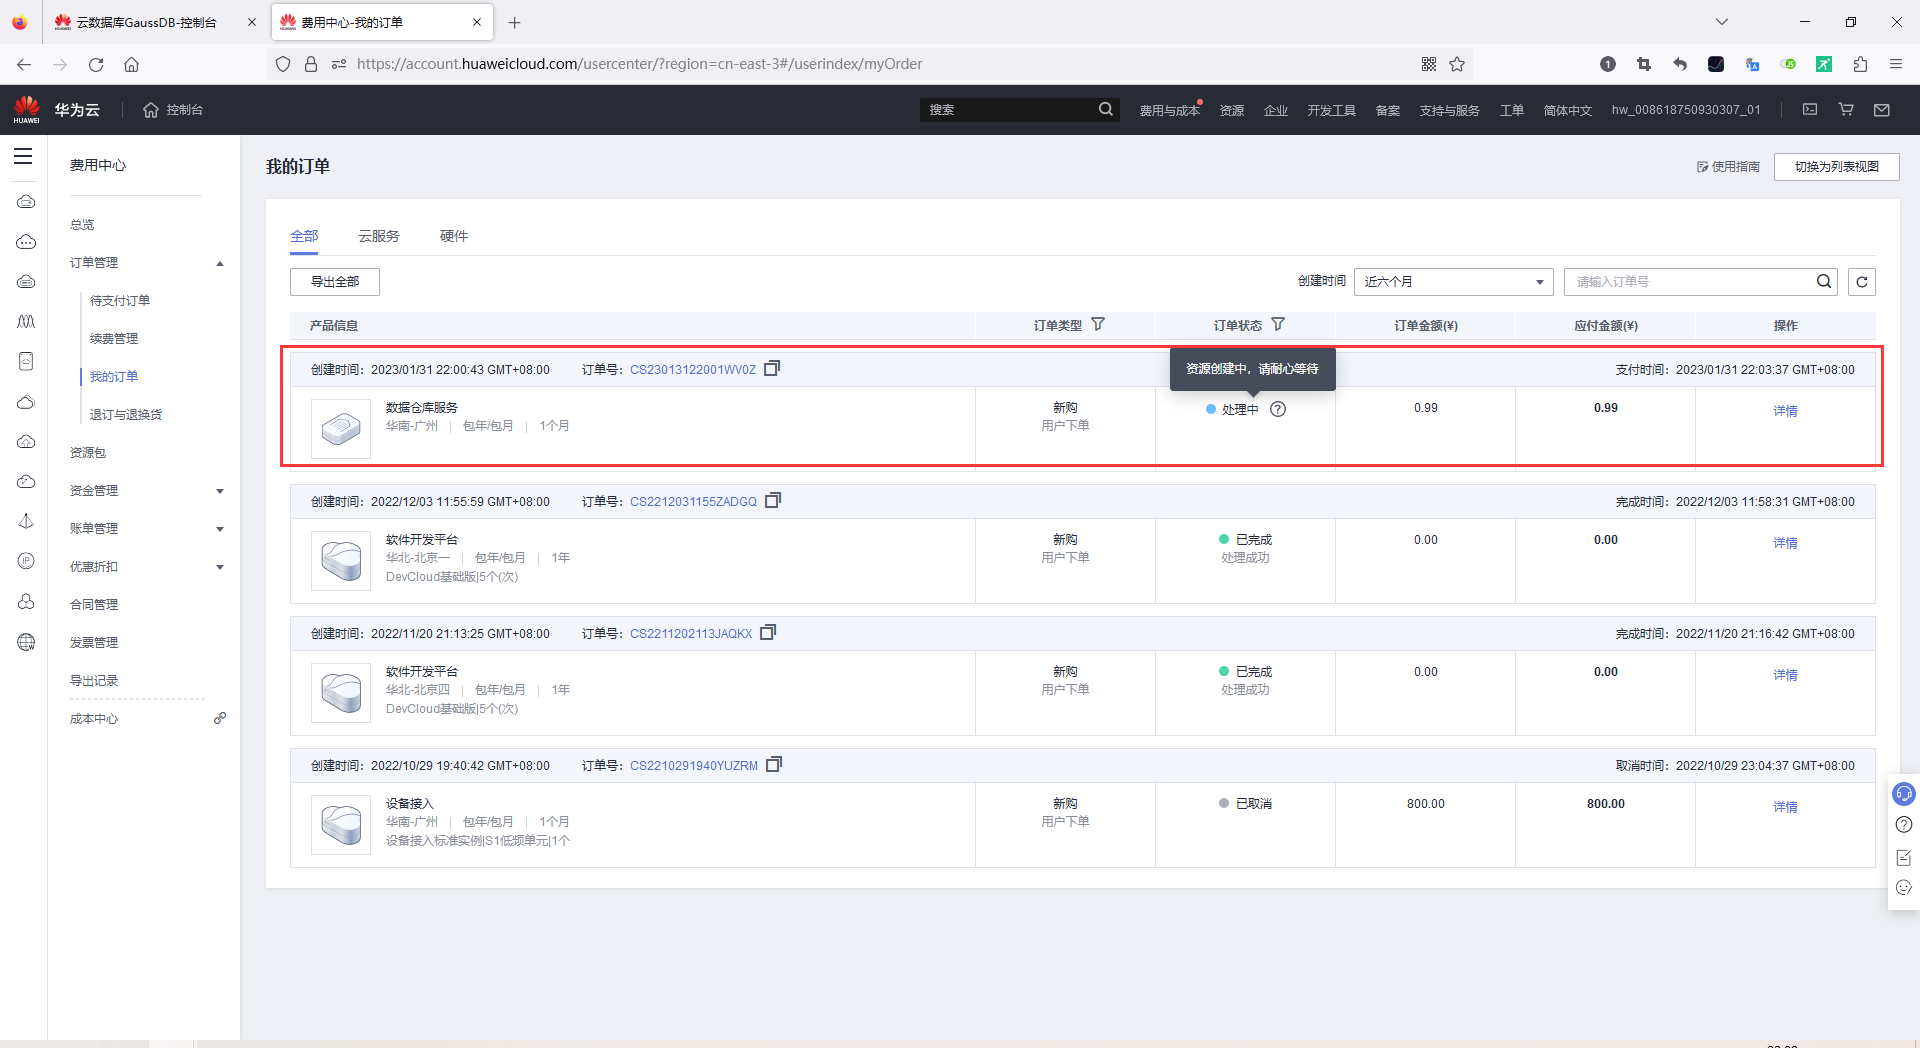1920x1048 pixels.
Task: Click the 导出全部 button
Action: 335,282
